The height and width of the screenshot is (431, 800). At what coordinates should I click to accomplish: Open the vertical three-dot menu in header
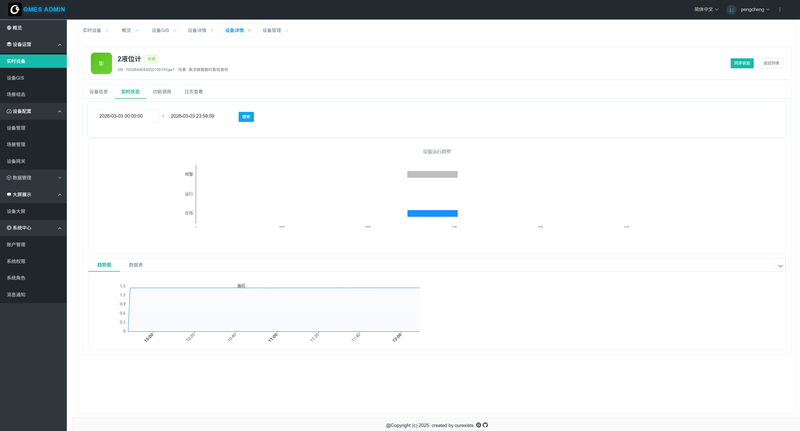click(780, 9)
